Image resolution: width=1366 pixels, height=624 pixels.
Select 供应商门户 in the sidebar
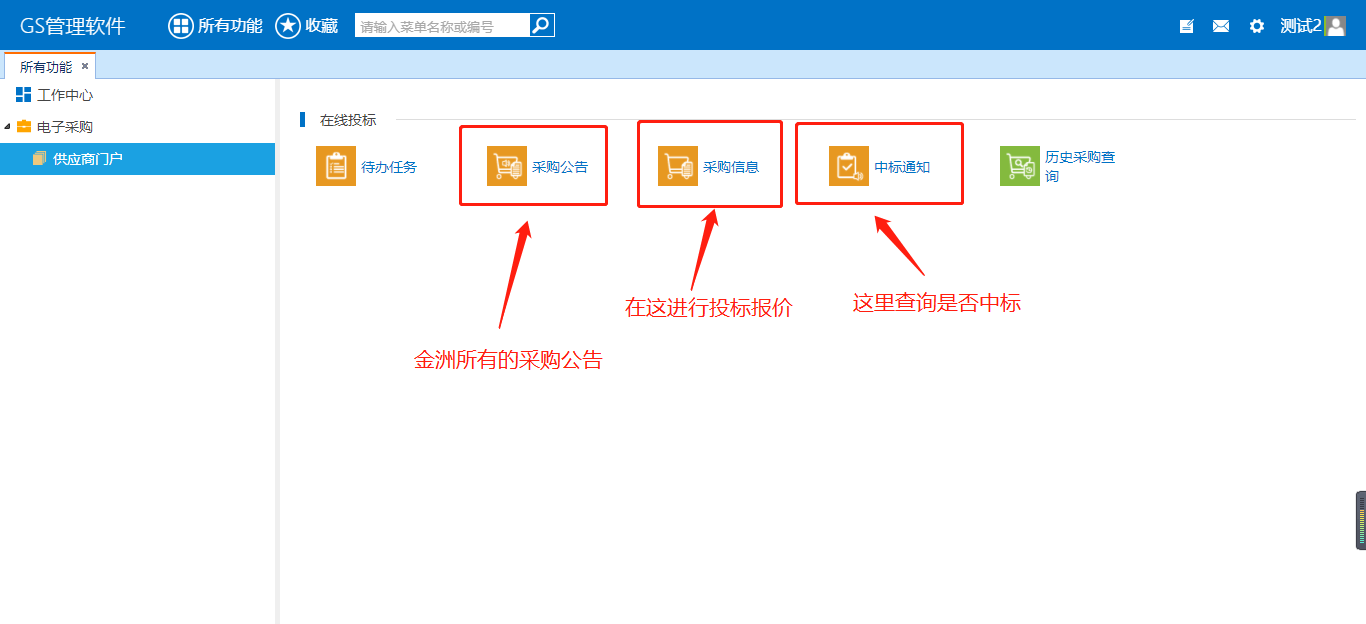[x=137, y=159]
